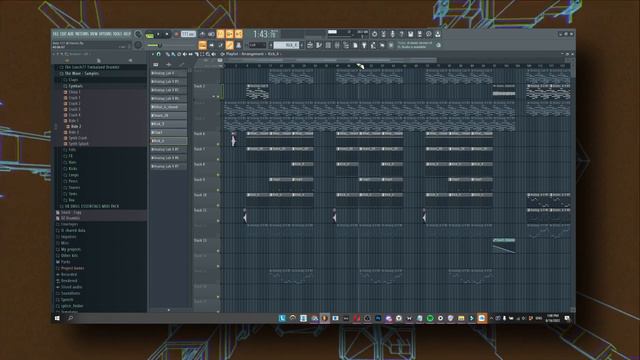
Task: Stop playback with the stop button
Action: [x=167, y=35]
